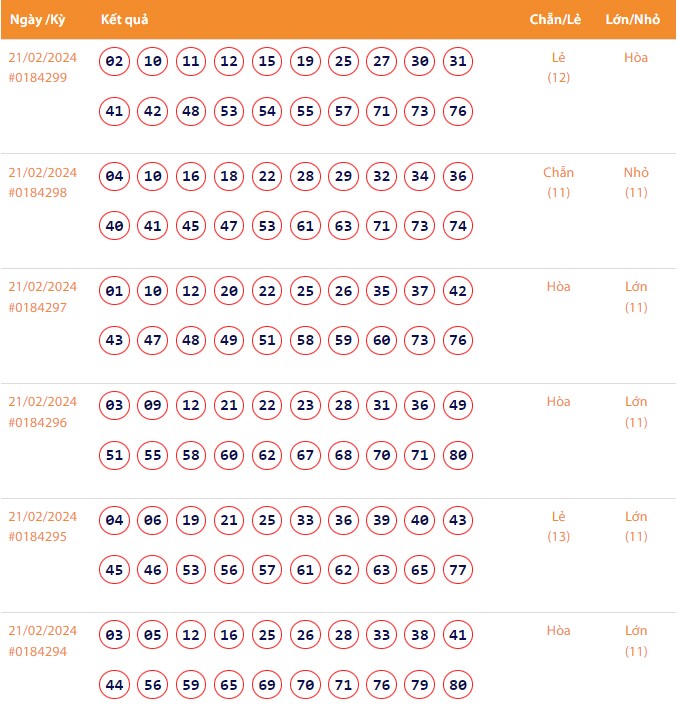Click ball 77 in draw #0184295
Screen dimensions: 678x722
458,570
